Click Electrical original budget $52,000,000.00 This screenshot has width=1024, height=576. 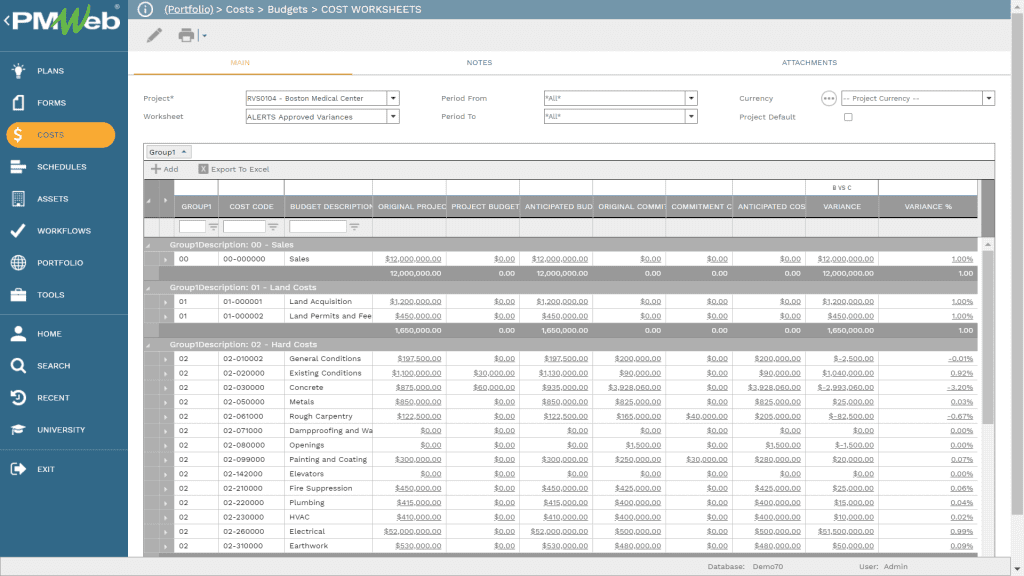(x=412, y=532)
